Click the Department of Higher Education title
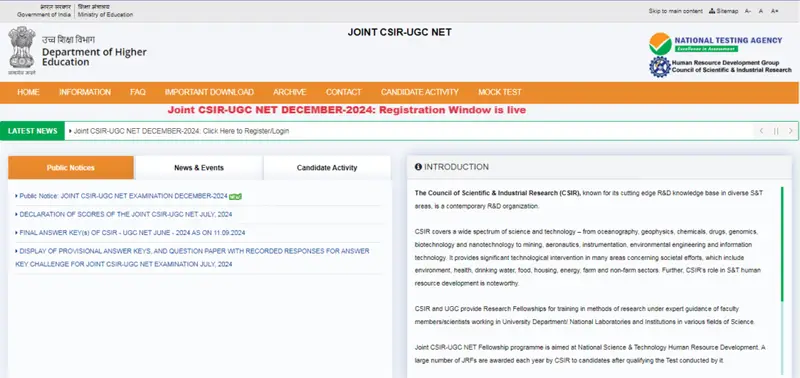The height and width of the screenshot is (378, 800). point(94,57)
